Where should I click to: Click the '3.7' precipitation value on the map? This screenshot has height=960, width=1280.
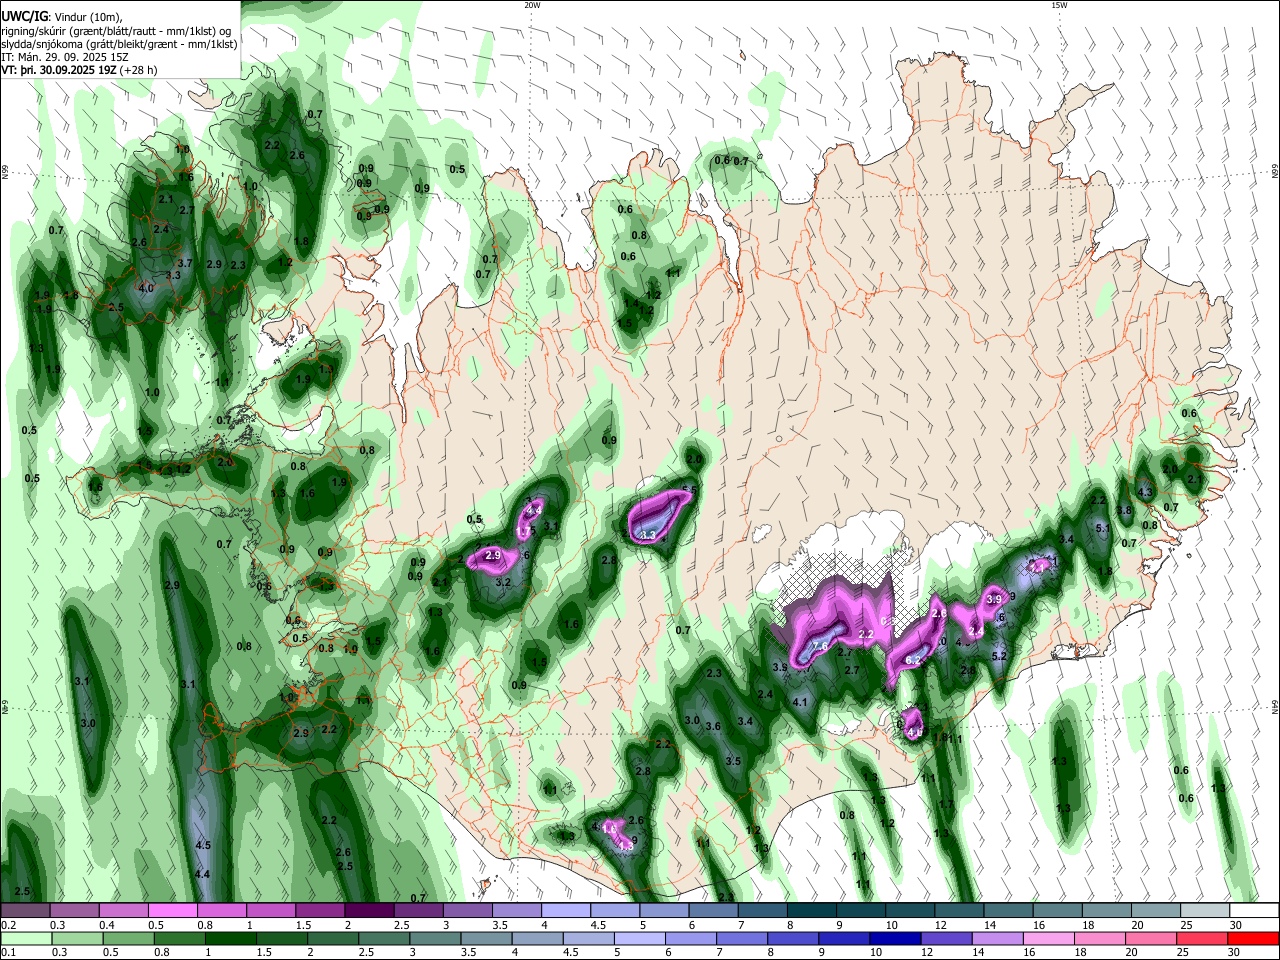pos(184,263)
